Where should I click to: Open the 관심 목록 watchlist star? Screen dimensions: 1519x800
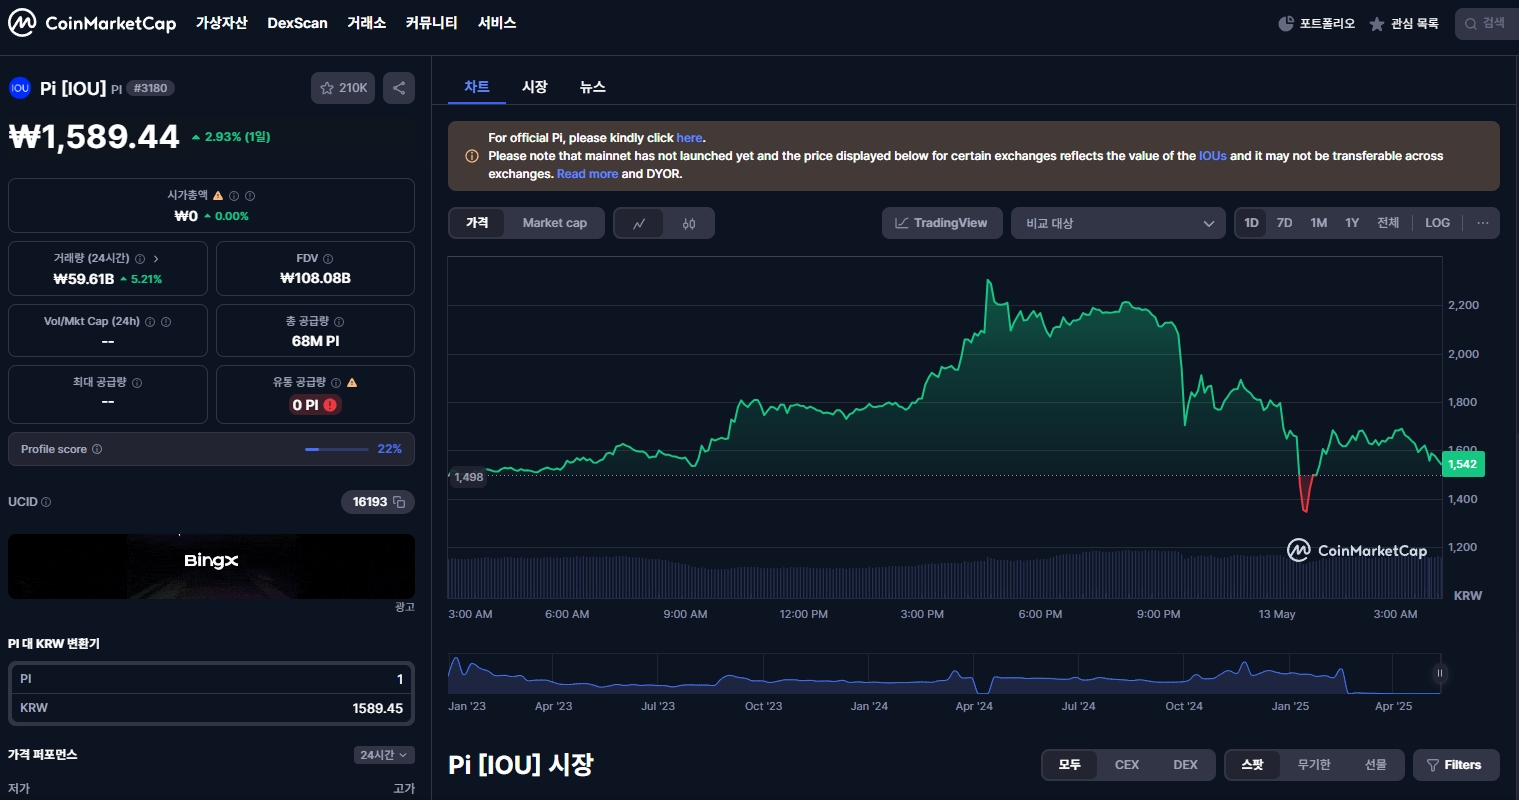[x=1377, y=23]
